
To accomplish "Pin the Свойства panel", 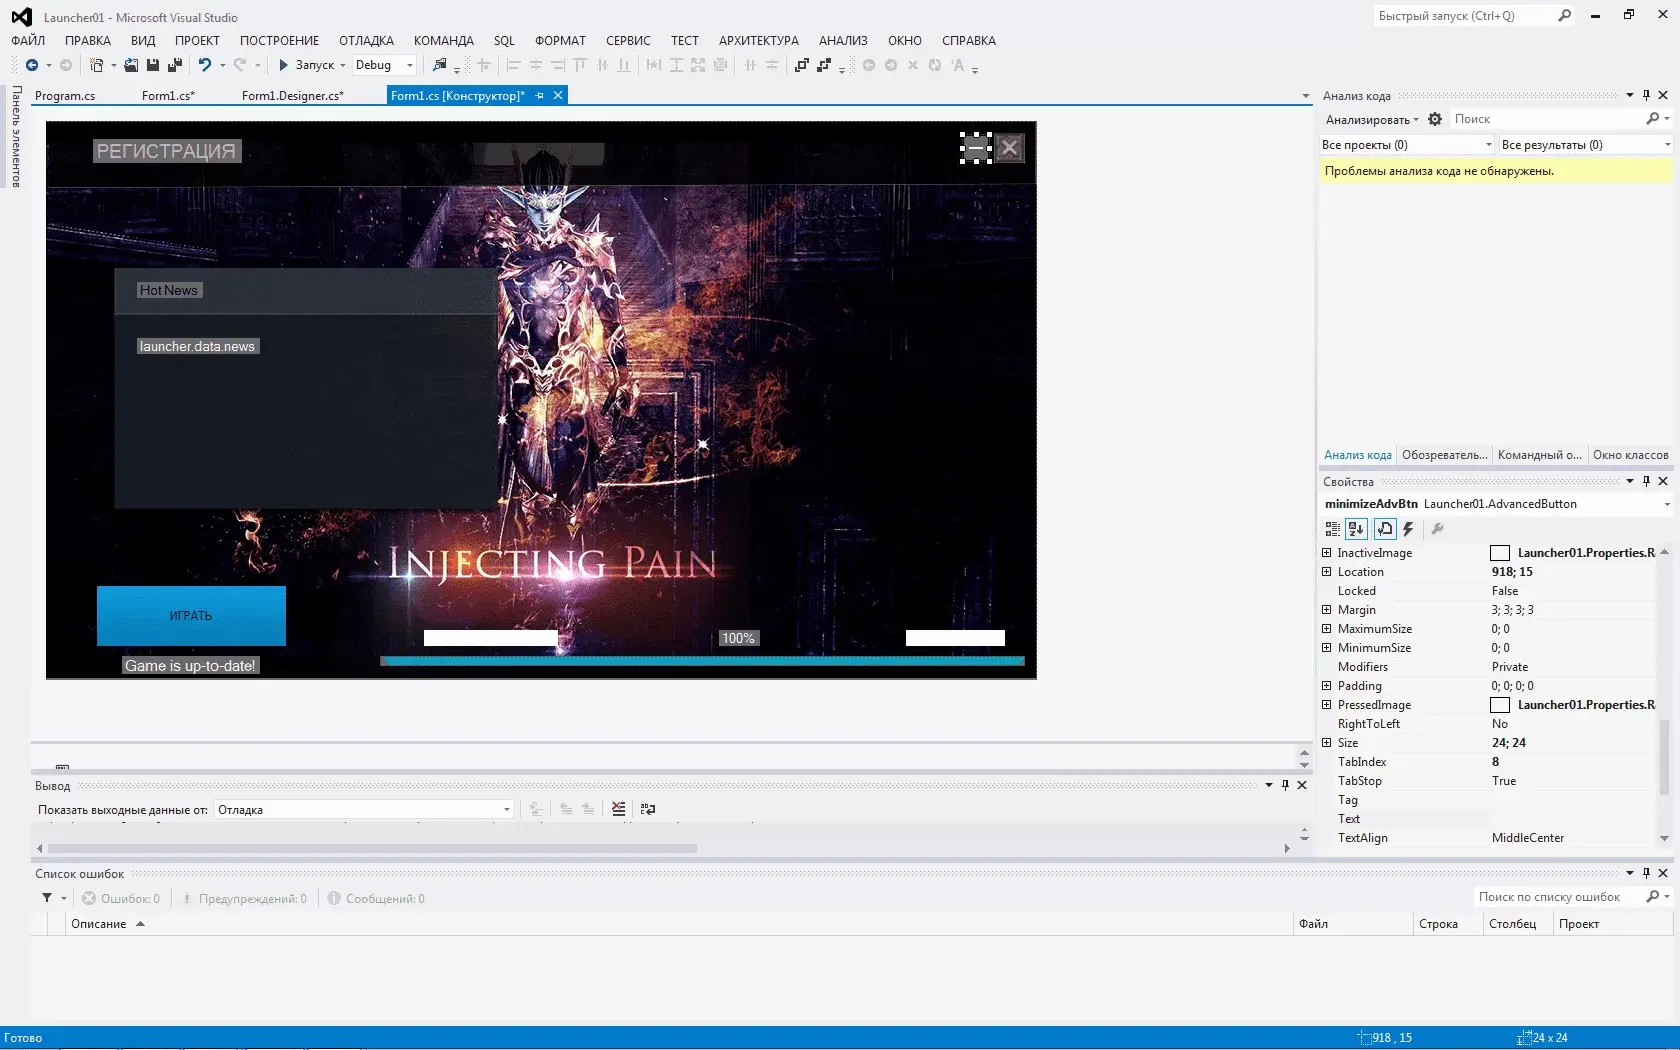I will coord(1646,481).
